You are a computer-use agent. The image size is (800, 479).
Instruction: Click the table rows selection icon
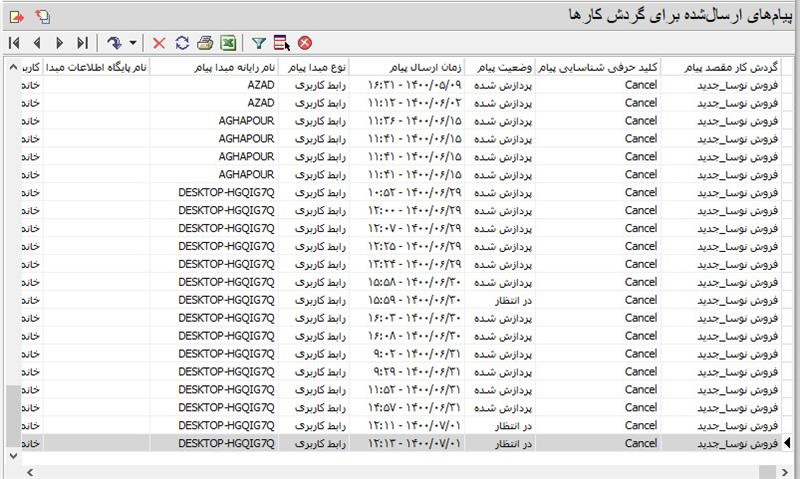click(282, 43)
